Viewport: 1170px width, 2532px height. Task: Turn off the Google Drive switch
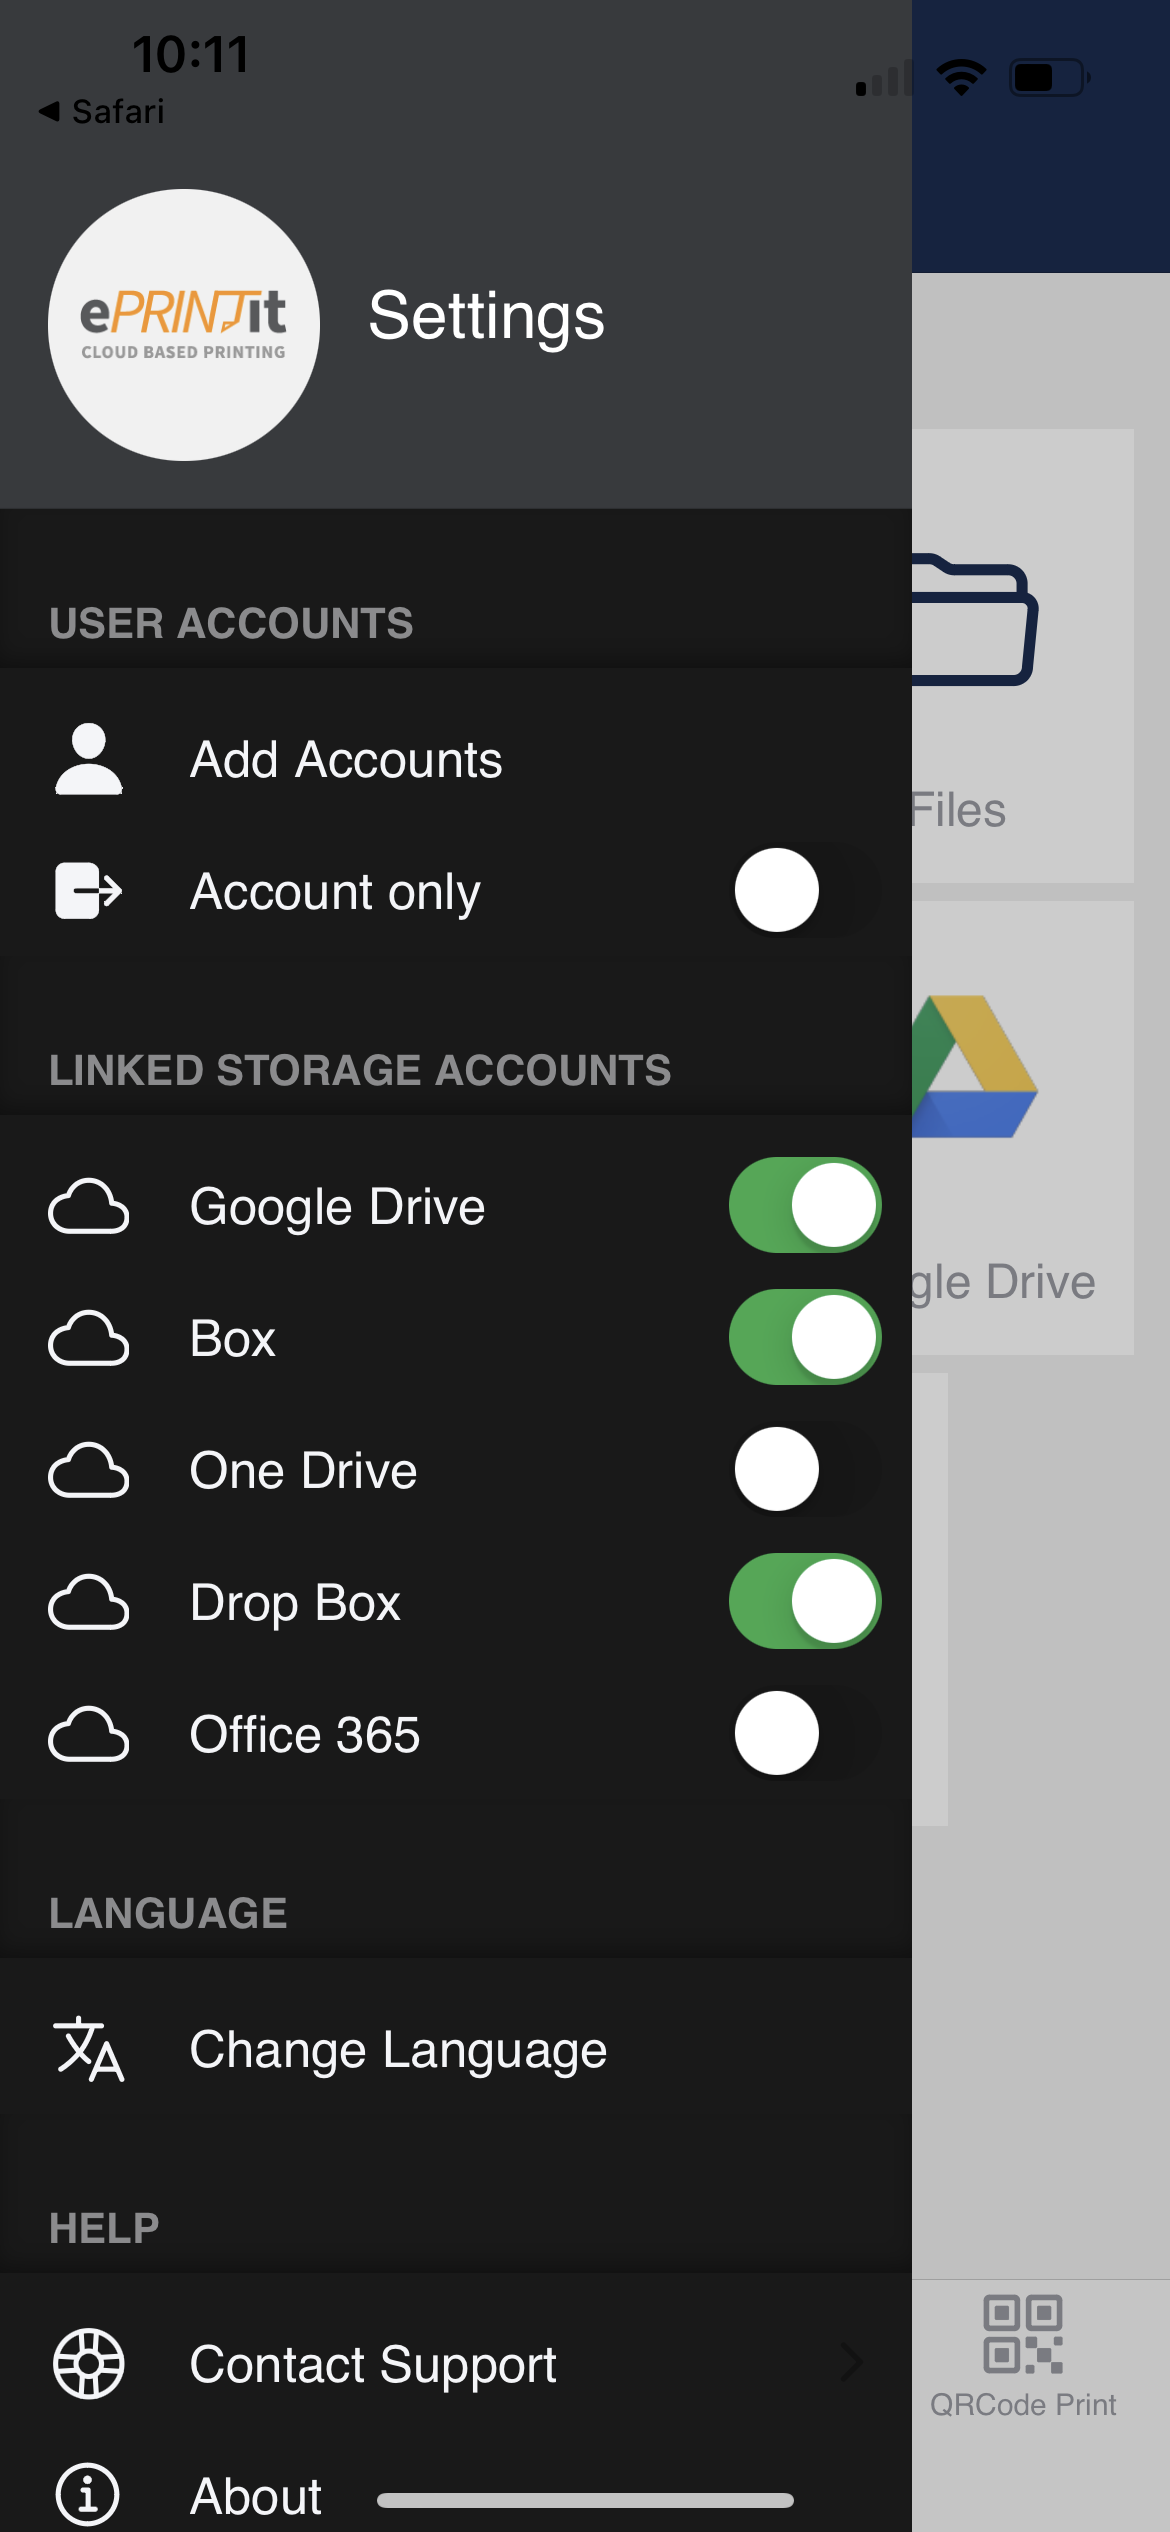(805, 1205)
